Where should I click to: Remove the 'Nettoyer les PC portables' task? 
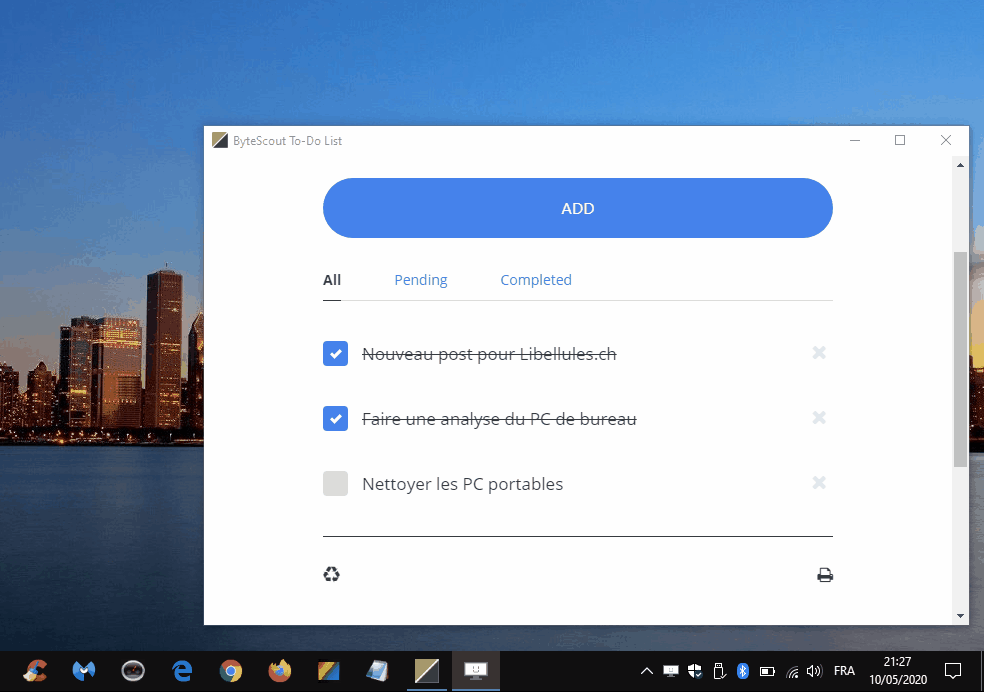(x=819, y=482)
